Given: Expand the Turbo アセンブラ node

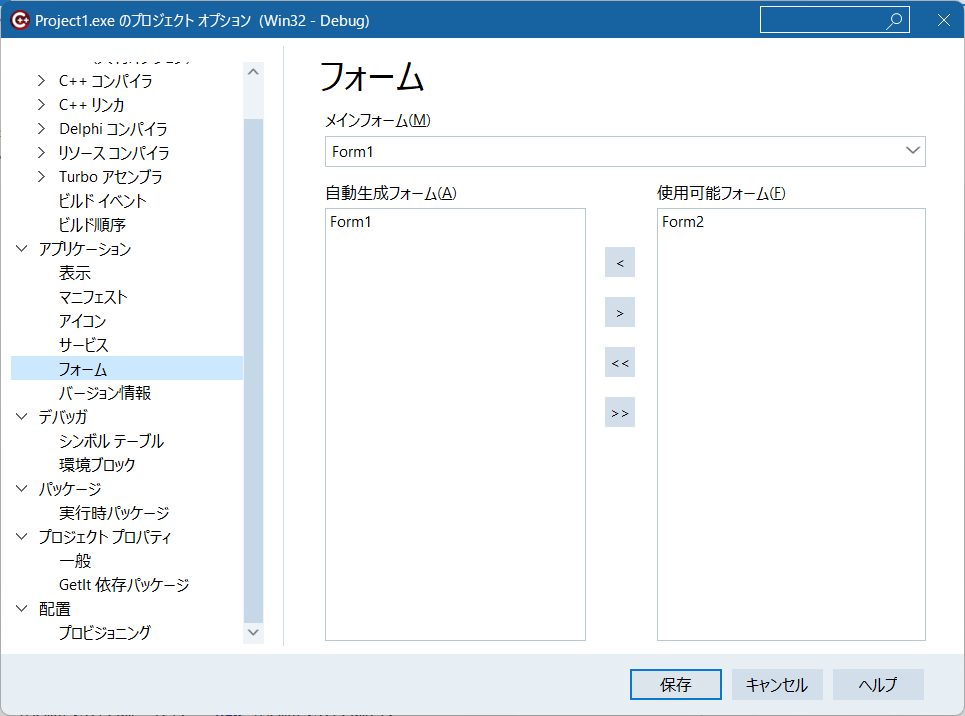Looking at the screenshot, I should point(41,177).
